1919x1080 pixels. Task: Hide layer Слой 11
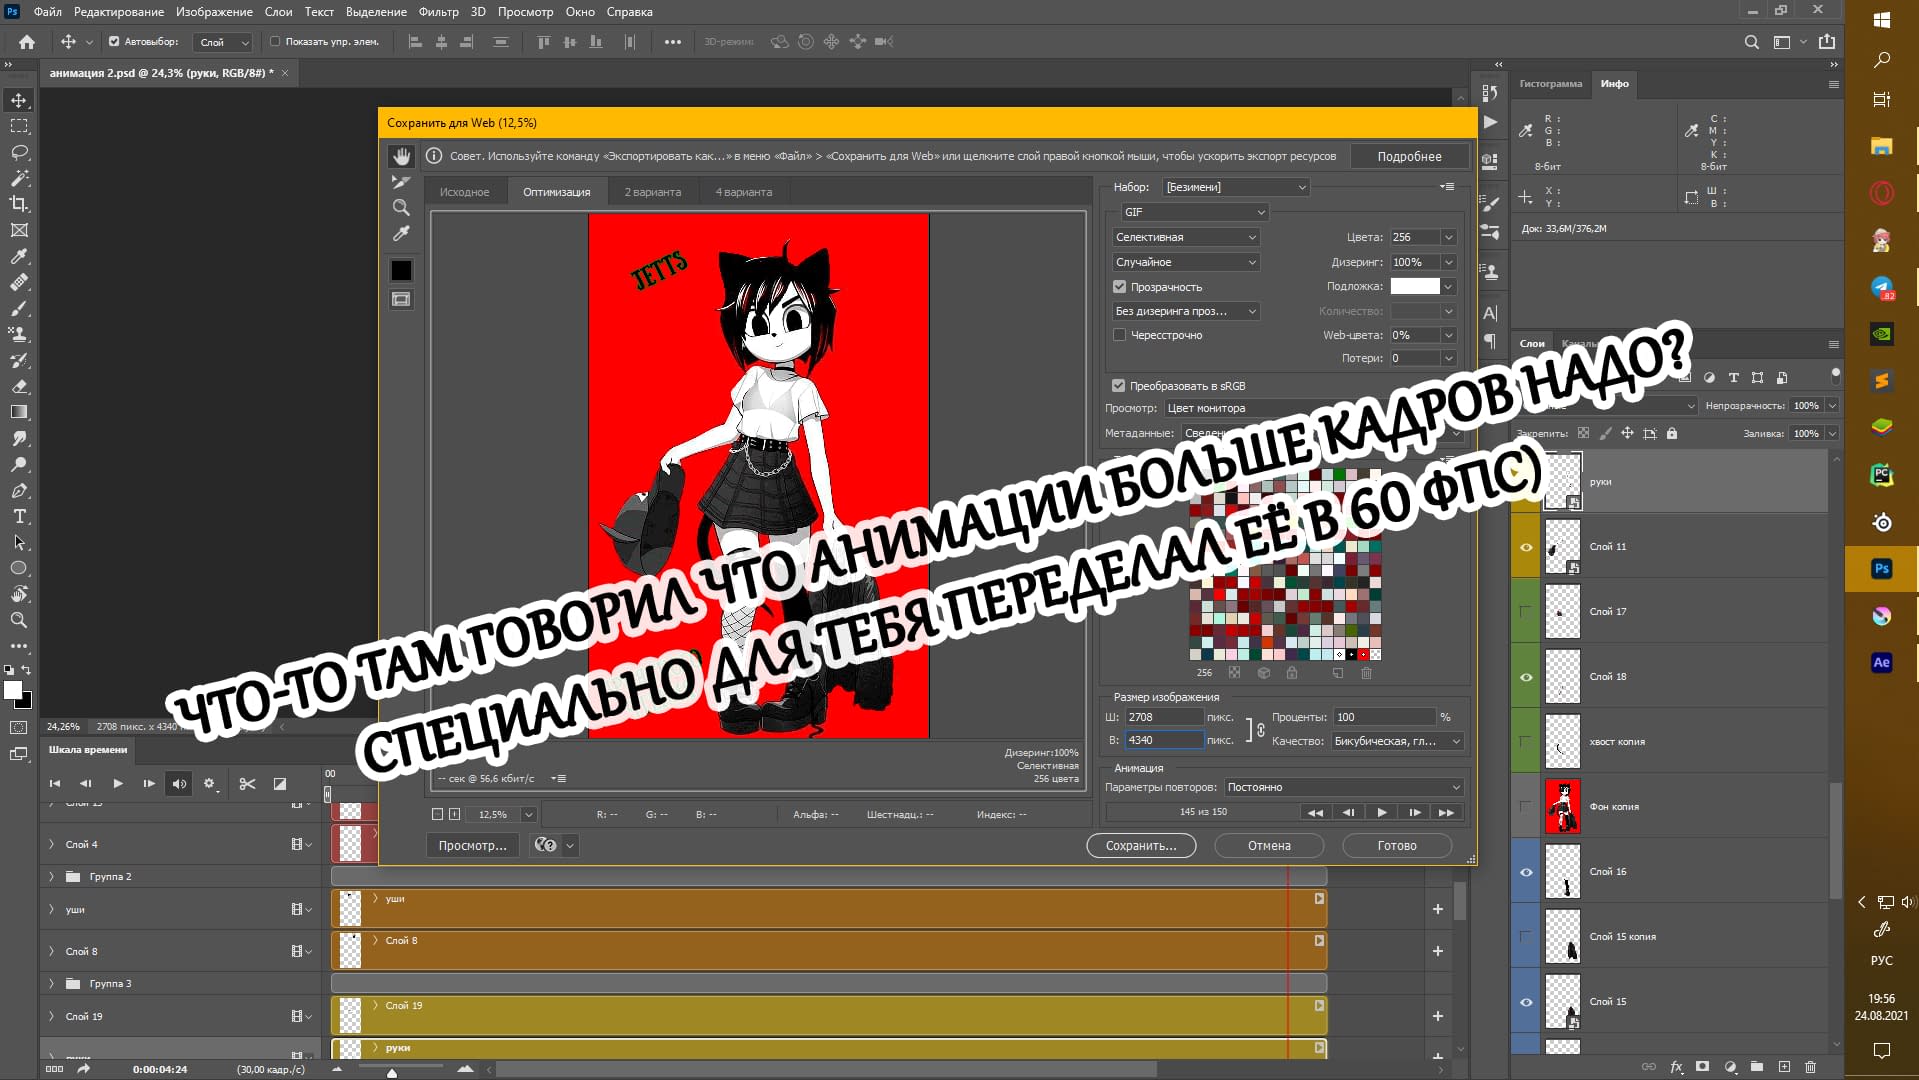pos(1526,547)
